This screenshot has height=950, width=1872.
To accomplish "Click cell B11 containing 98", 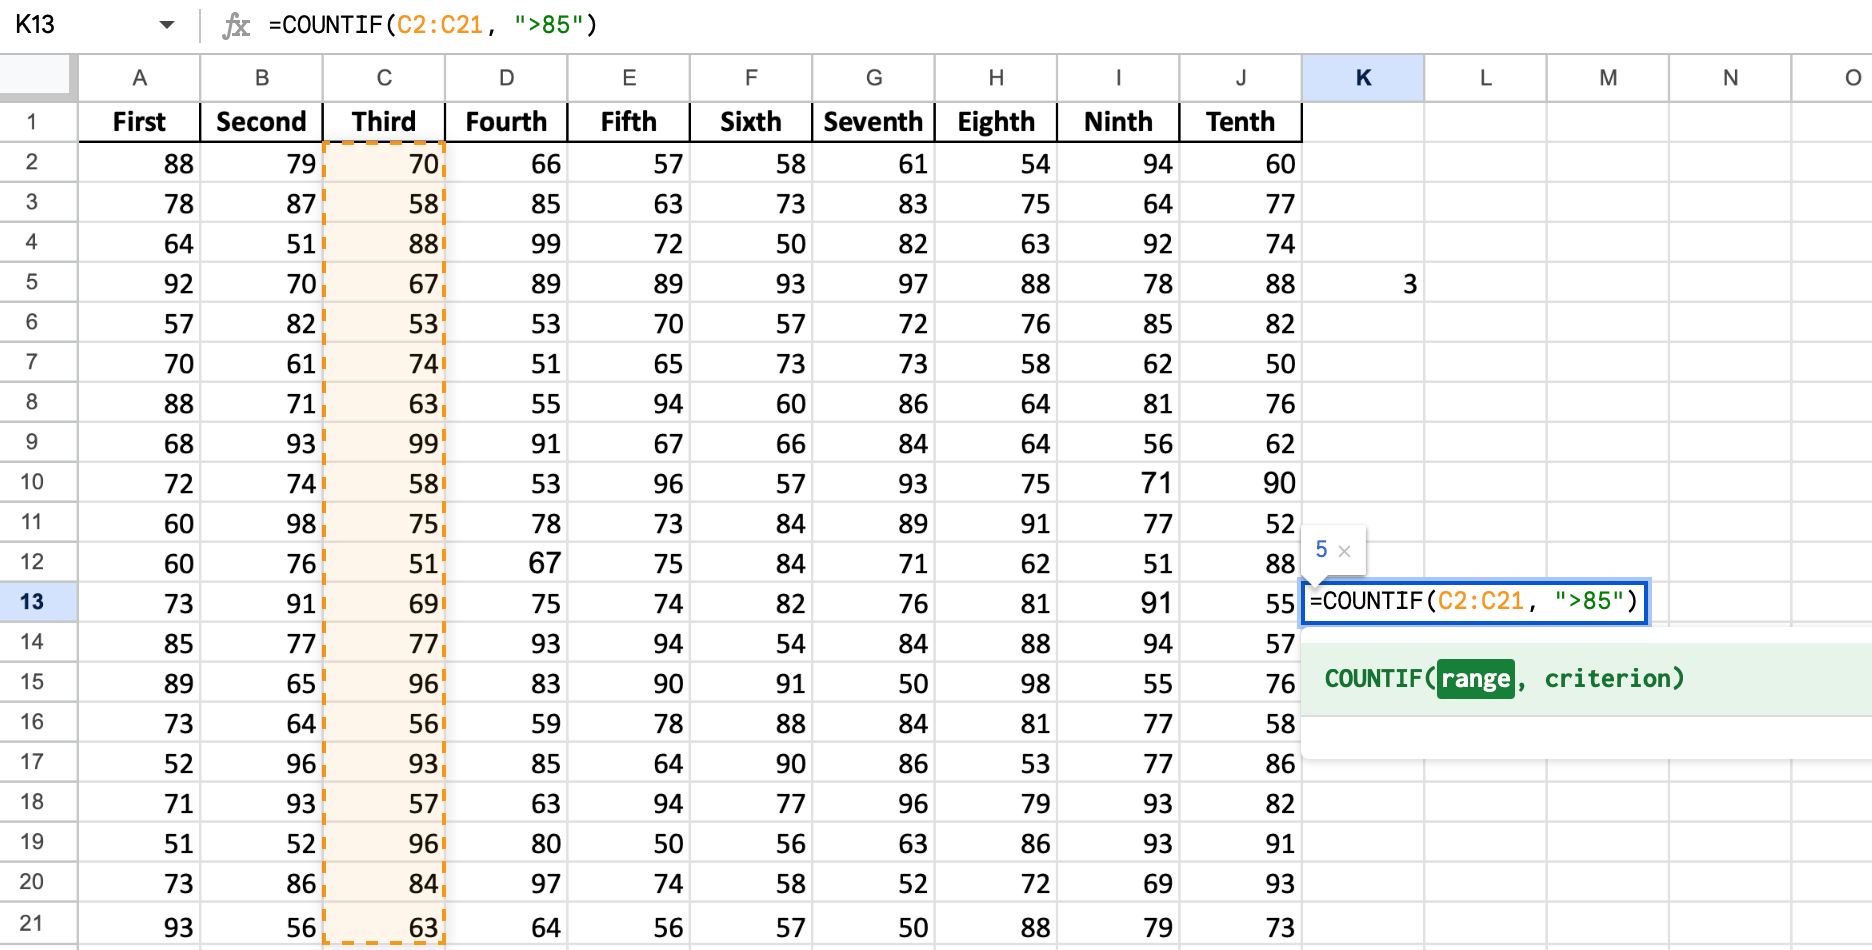I will [262, 523].
